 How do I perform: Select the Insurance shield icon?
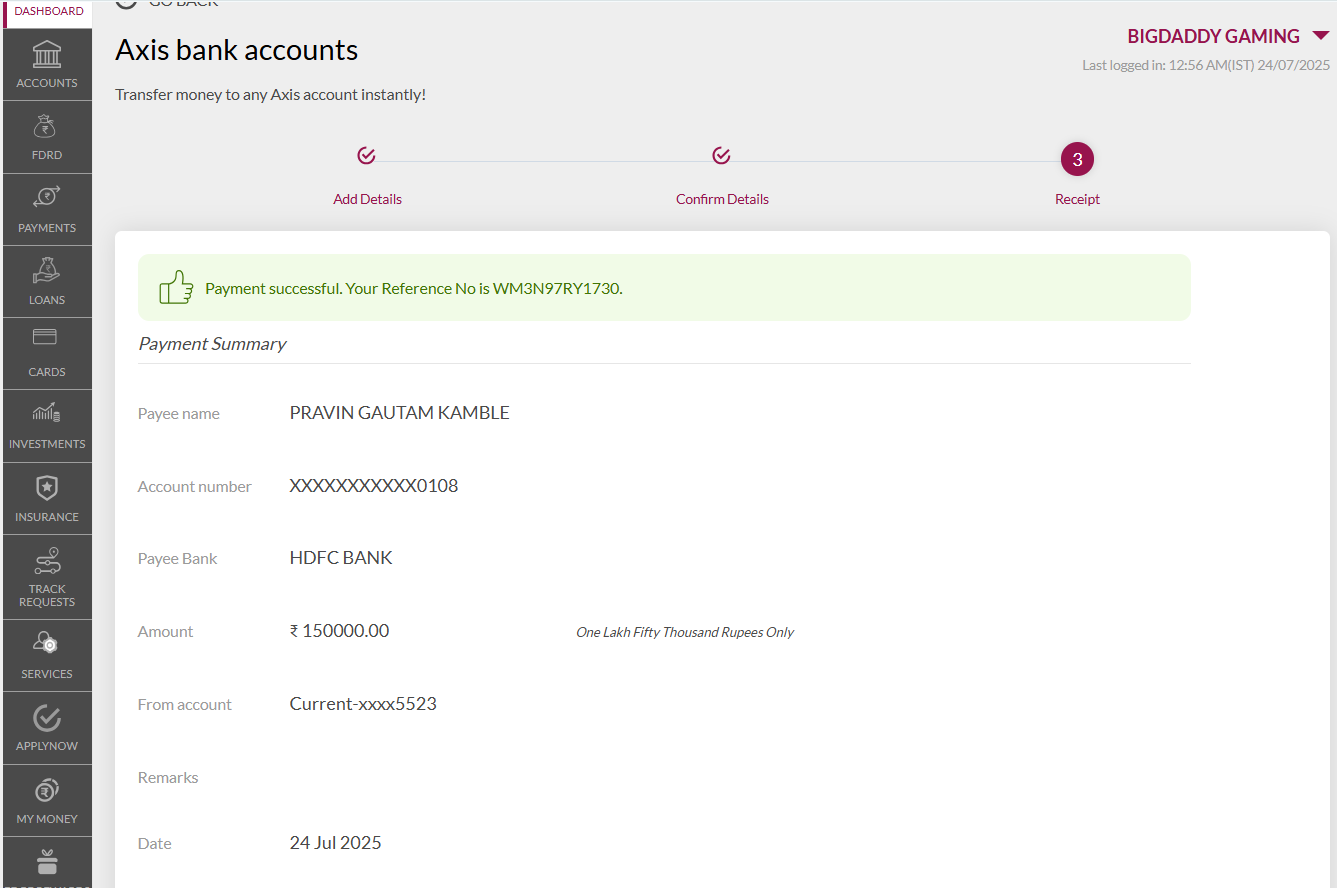coord(47,488)
